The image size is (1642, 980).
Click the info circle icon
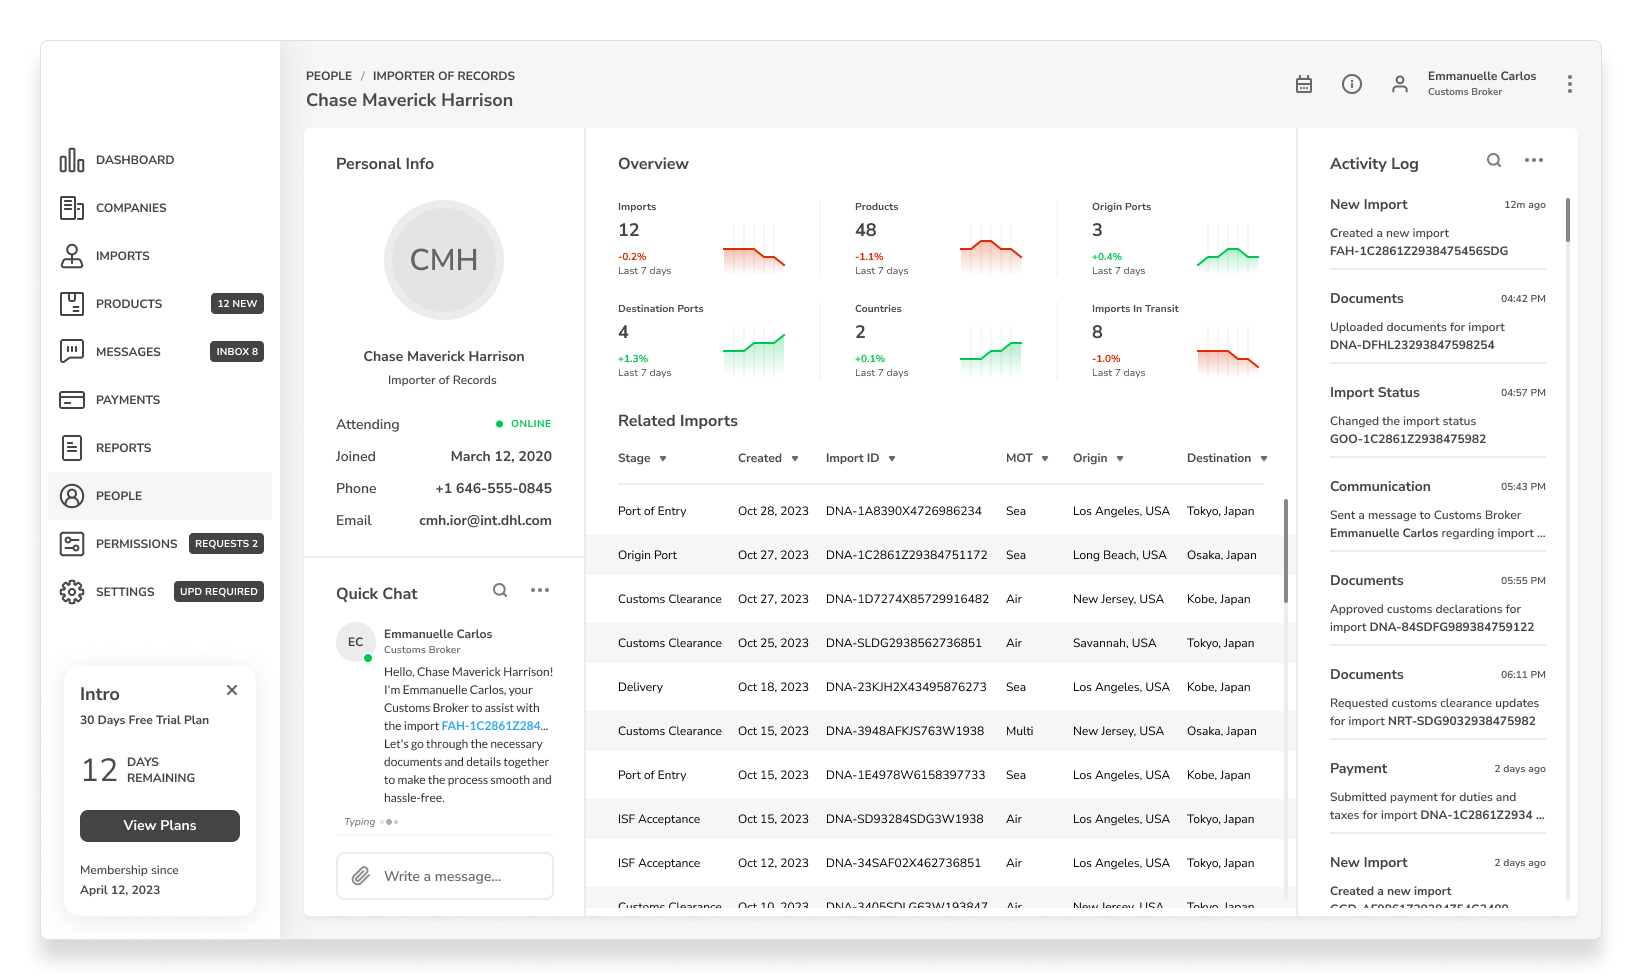1352,84
